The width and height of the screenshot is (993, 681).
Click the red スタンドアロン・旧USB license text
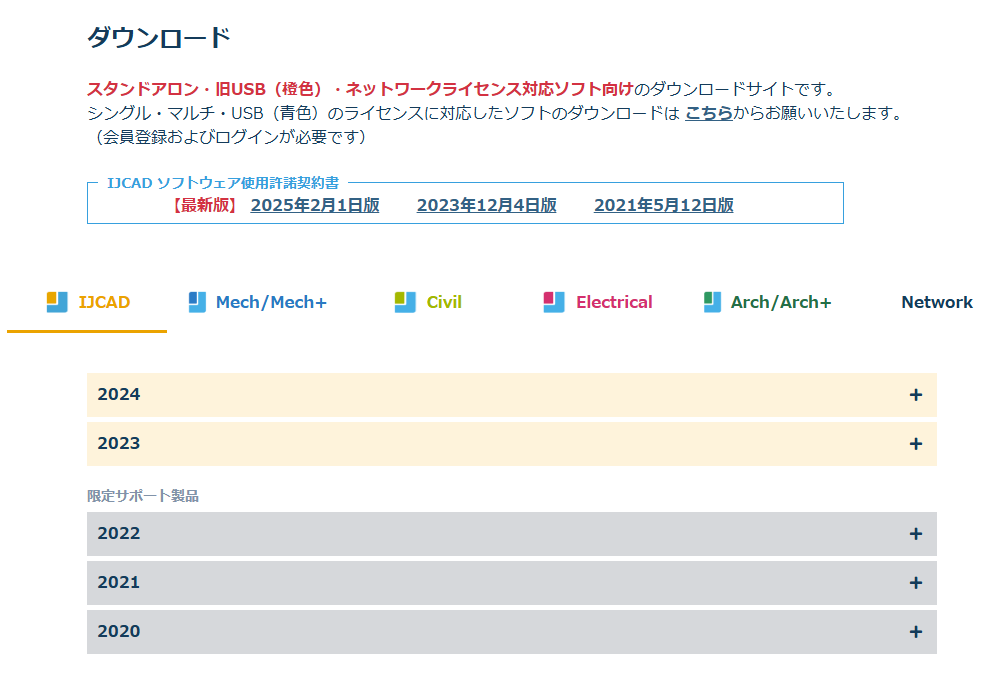360,89
